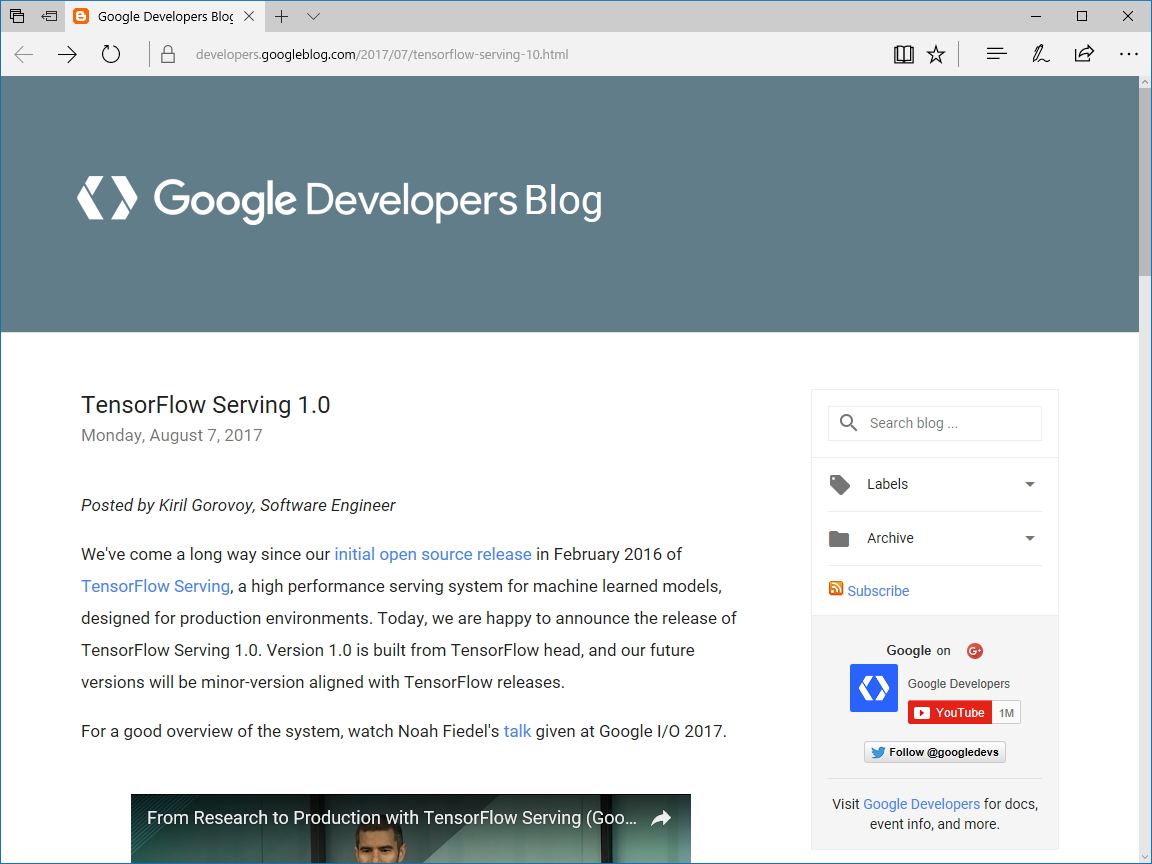Start a Web Note with the ink icon
This screenshot has height=864, width=1152.
1040,54
